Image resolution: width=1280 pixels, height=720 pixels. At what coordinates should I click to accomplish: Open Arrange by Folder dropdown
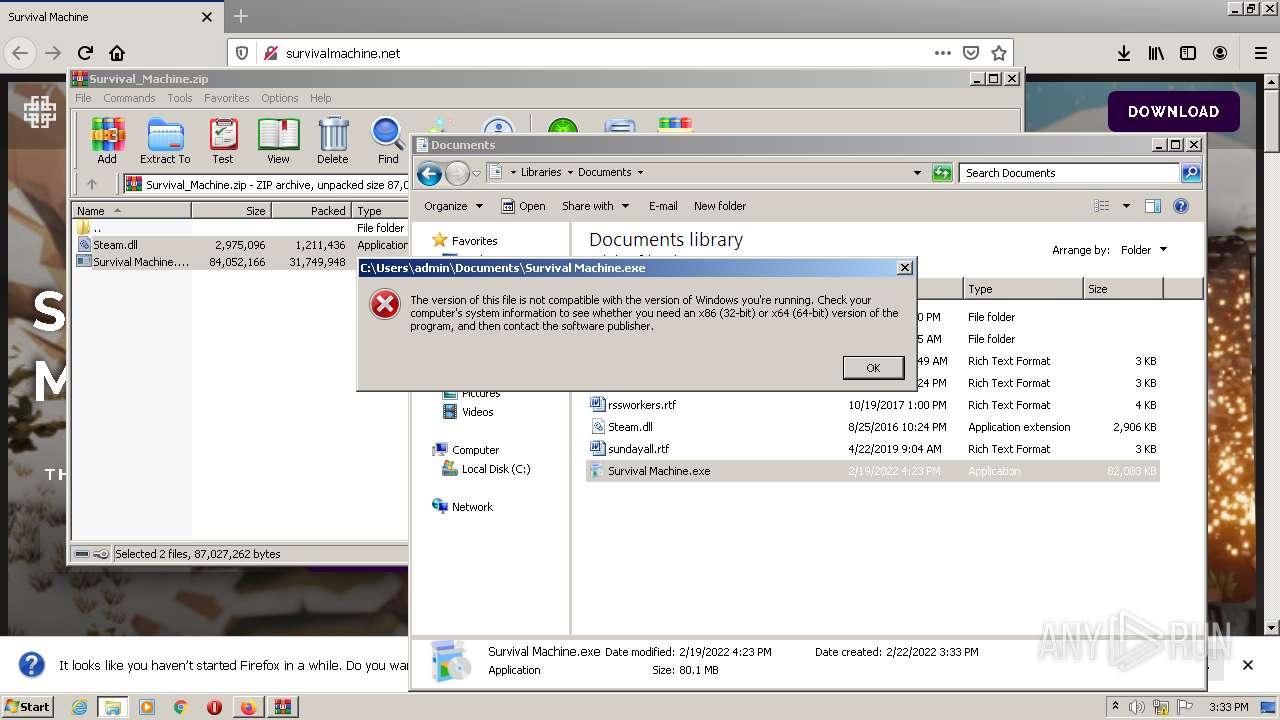point(1143,250)
